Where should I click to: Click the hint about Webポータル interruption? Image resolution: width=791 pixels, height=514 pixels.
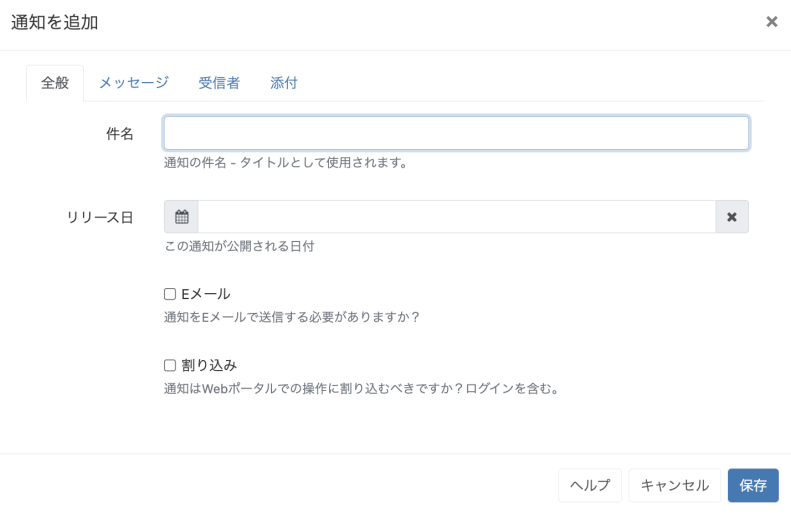362,388
